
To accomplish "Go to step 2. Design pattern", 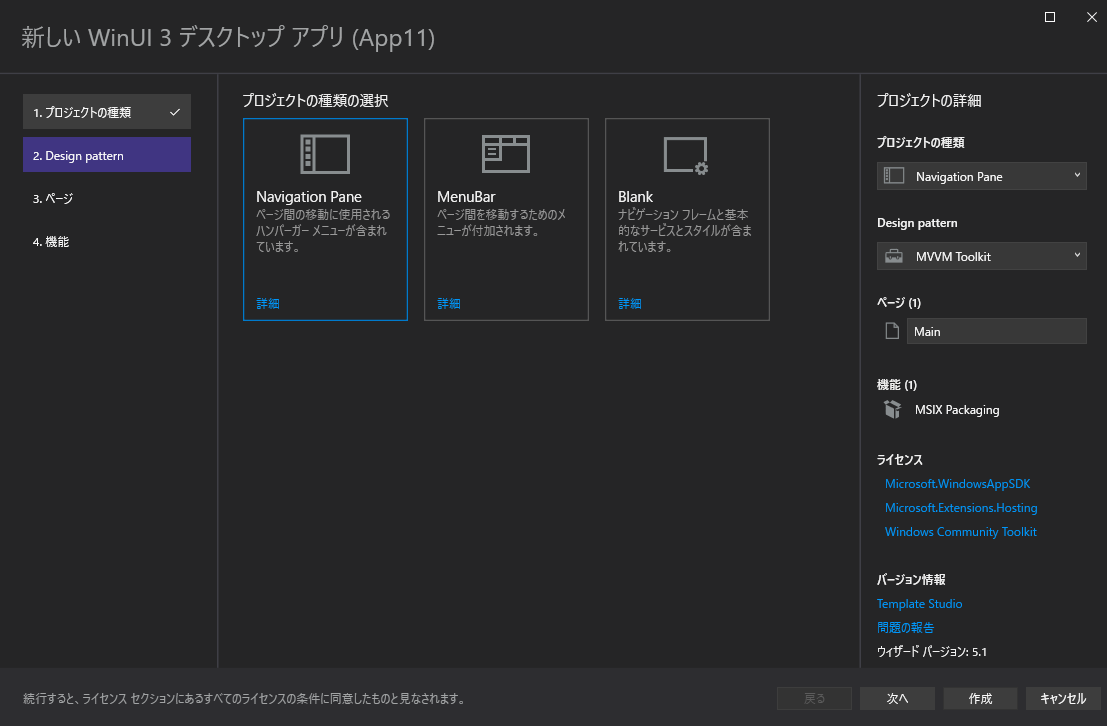I will [107, 155].
